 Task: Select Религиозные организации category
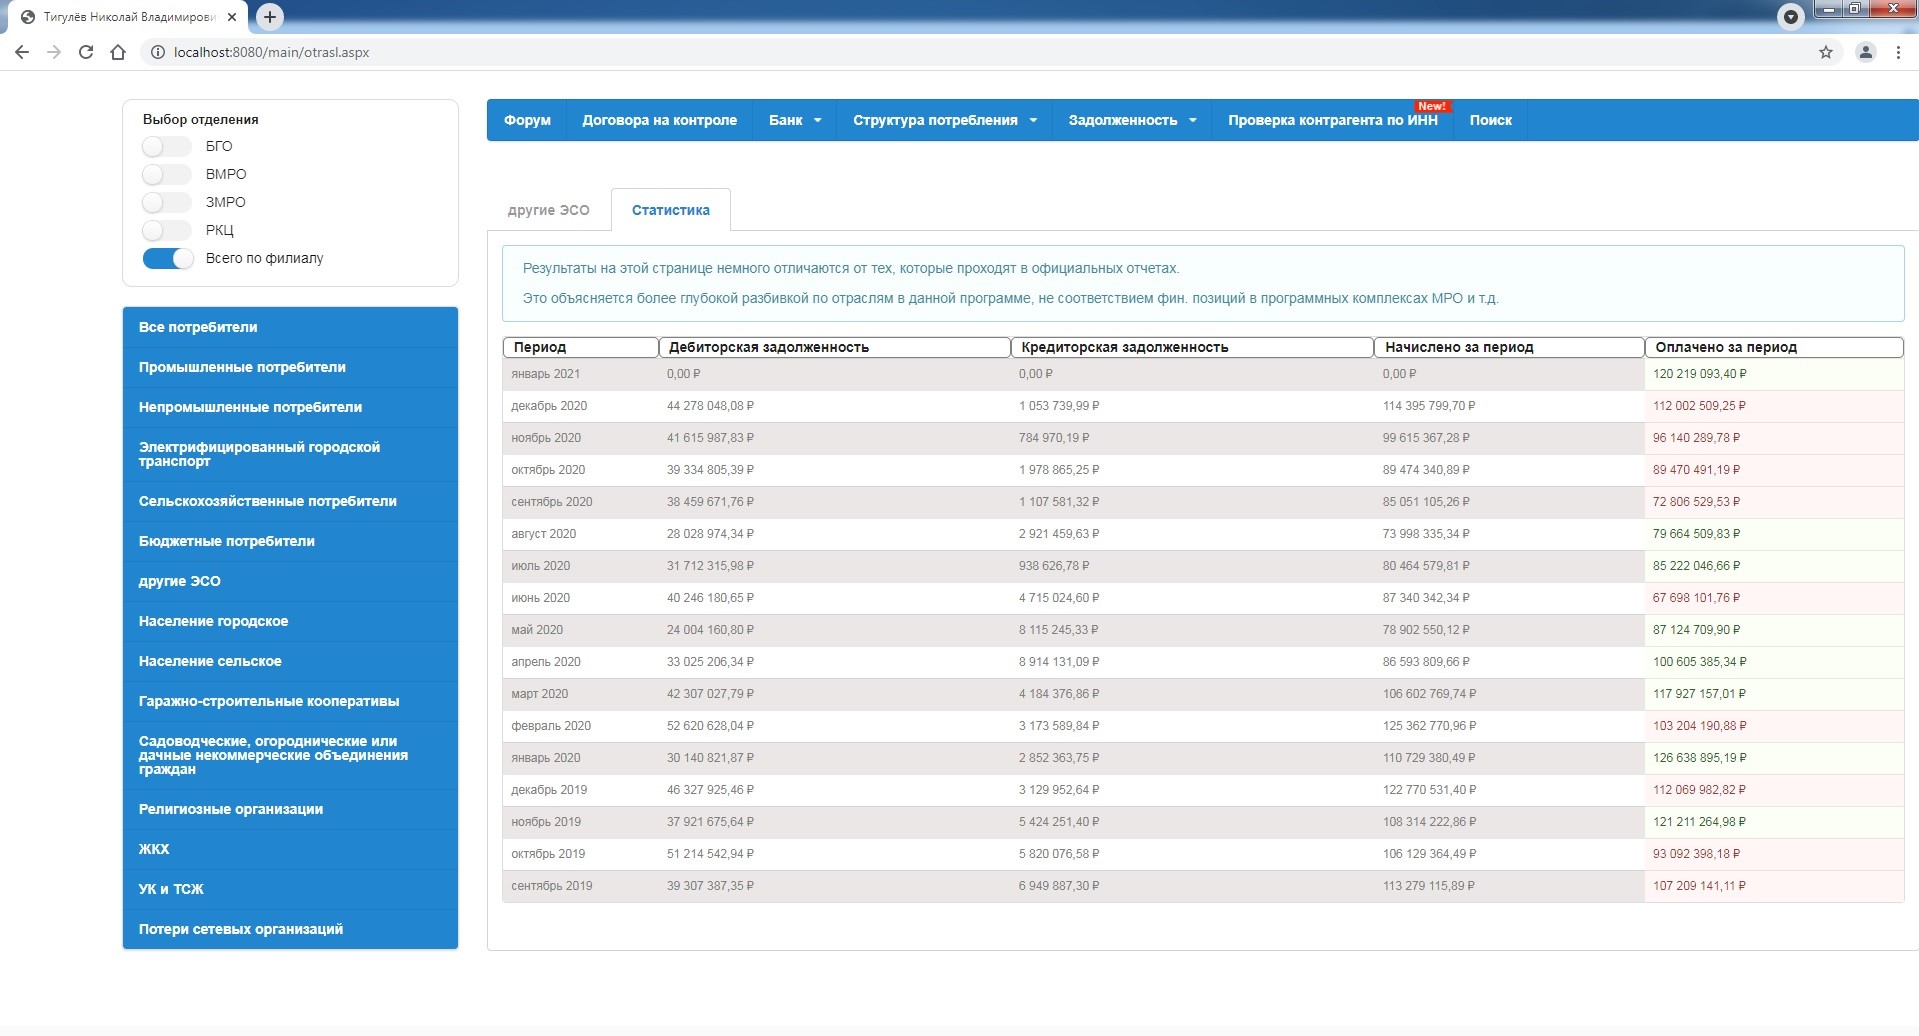[290, 809]
